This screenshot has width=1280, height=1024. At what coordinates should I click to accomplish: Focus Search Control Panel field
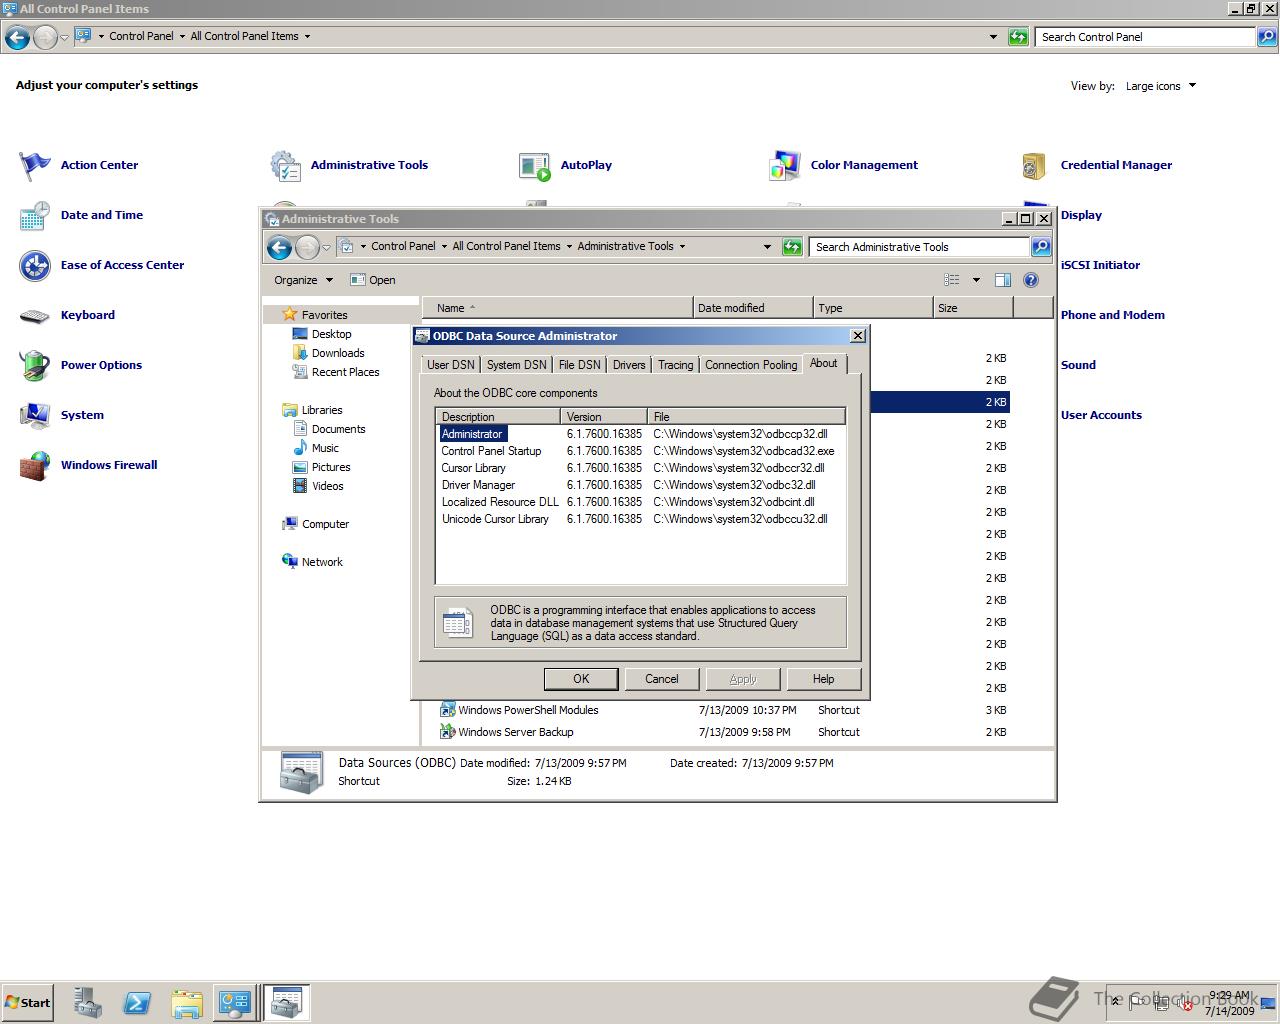[1145, 37]
